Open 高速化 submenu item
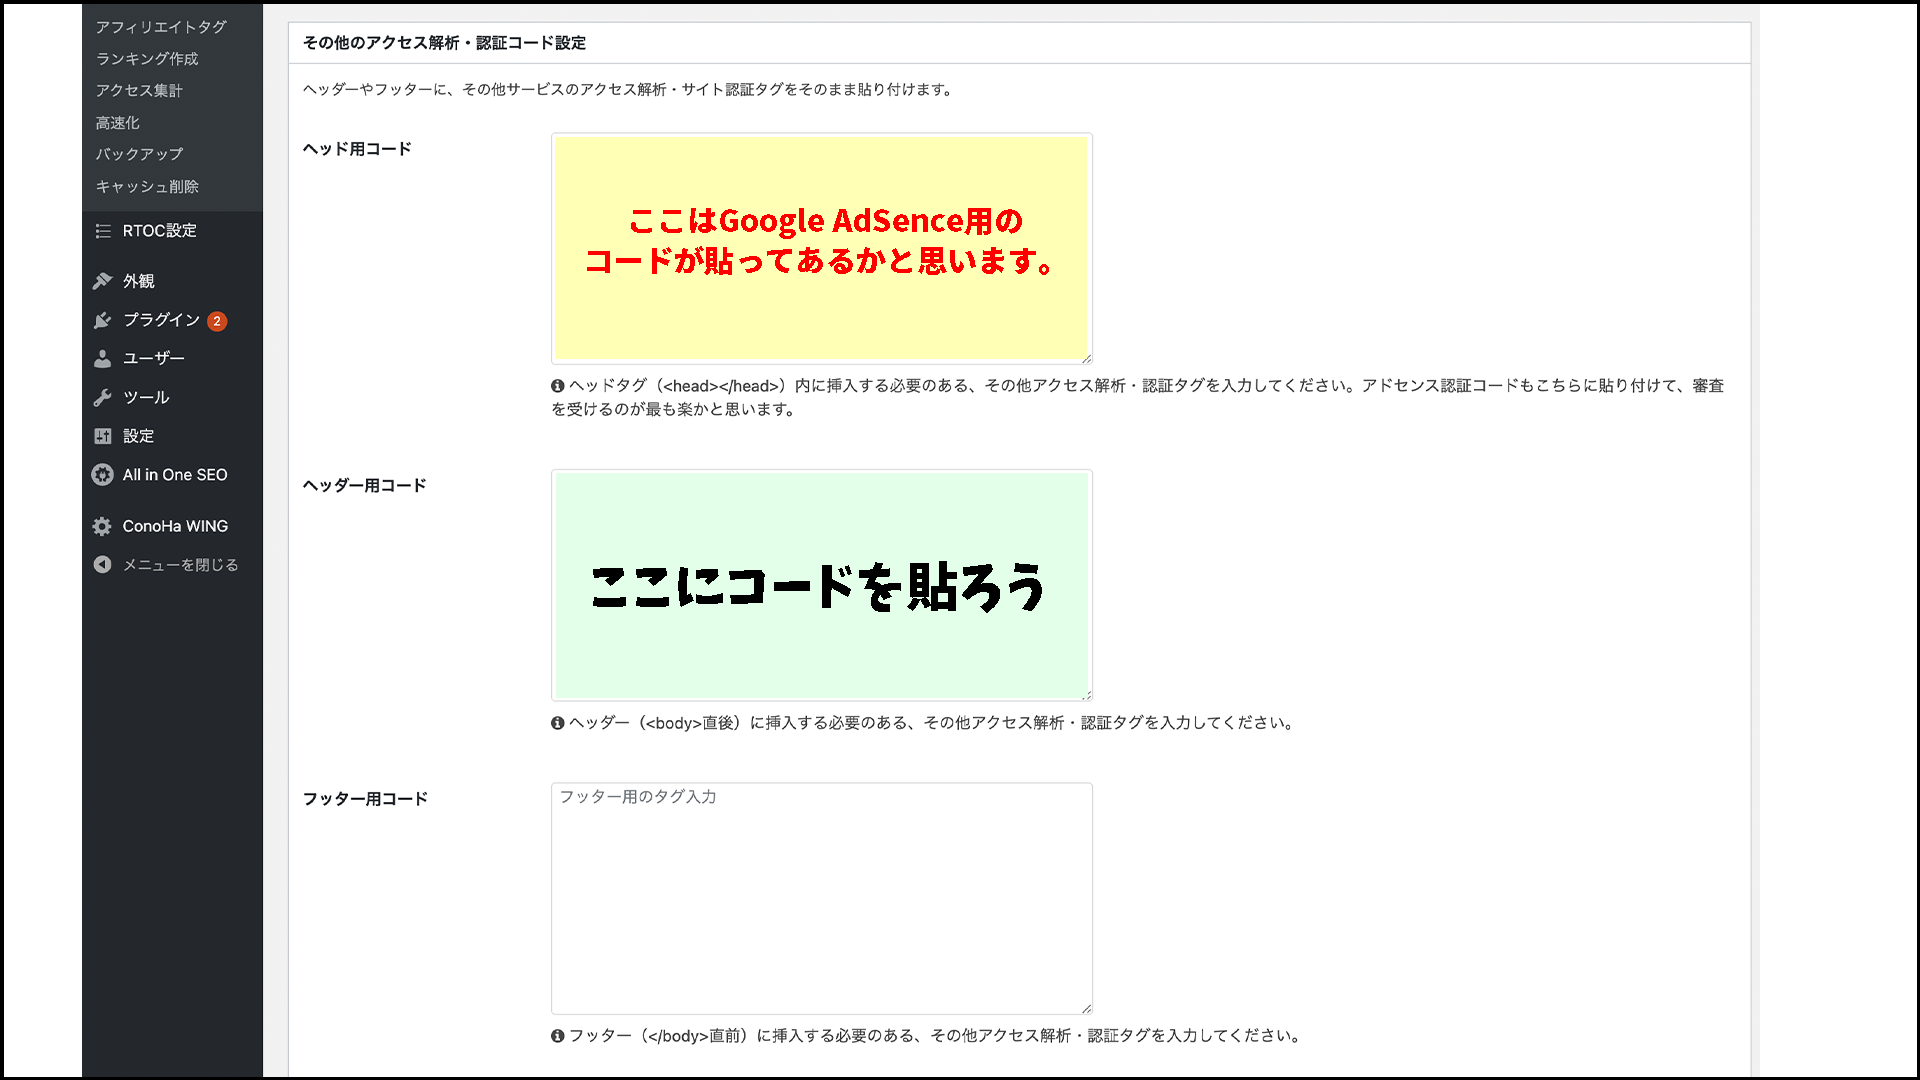The image size is (1920, 1080). [x=118, y=123]
